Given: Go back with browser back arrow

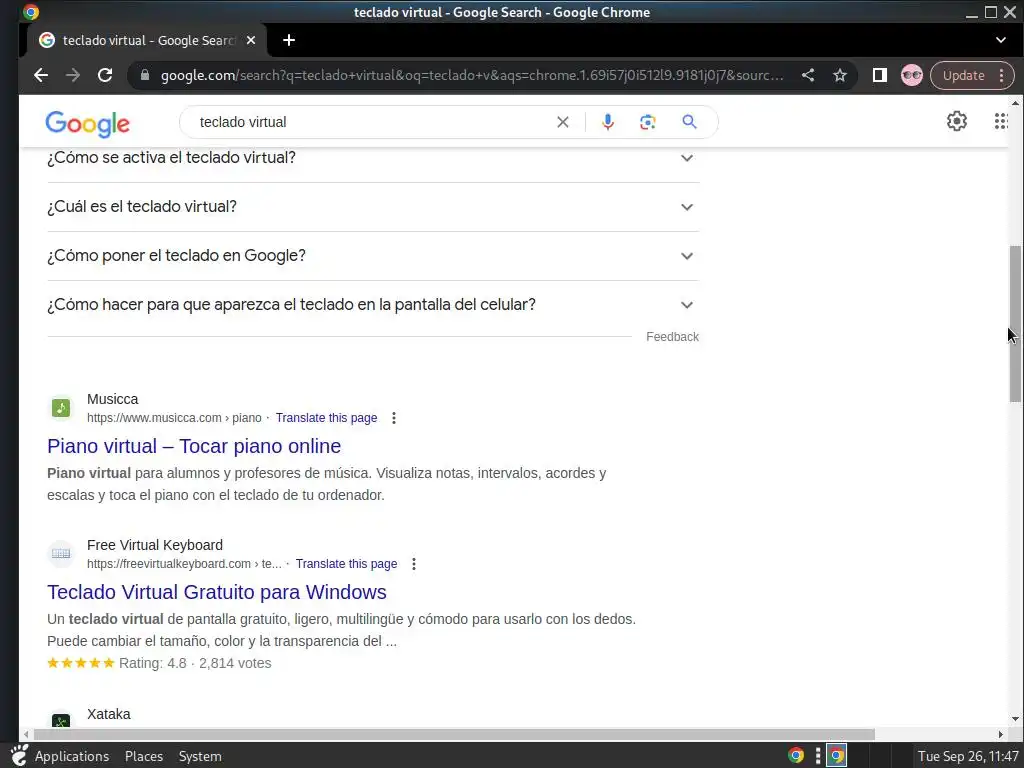Looking at the screenshot, I should coord(40,75).
